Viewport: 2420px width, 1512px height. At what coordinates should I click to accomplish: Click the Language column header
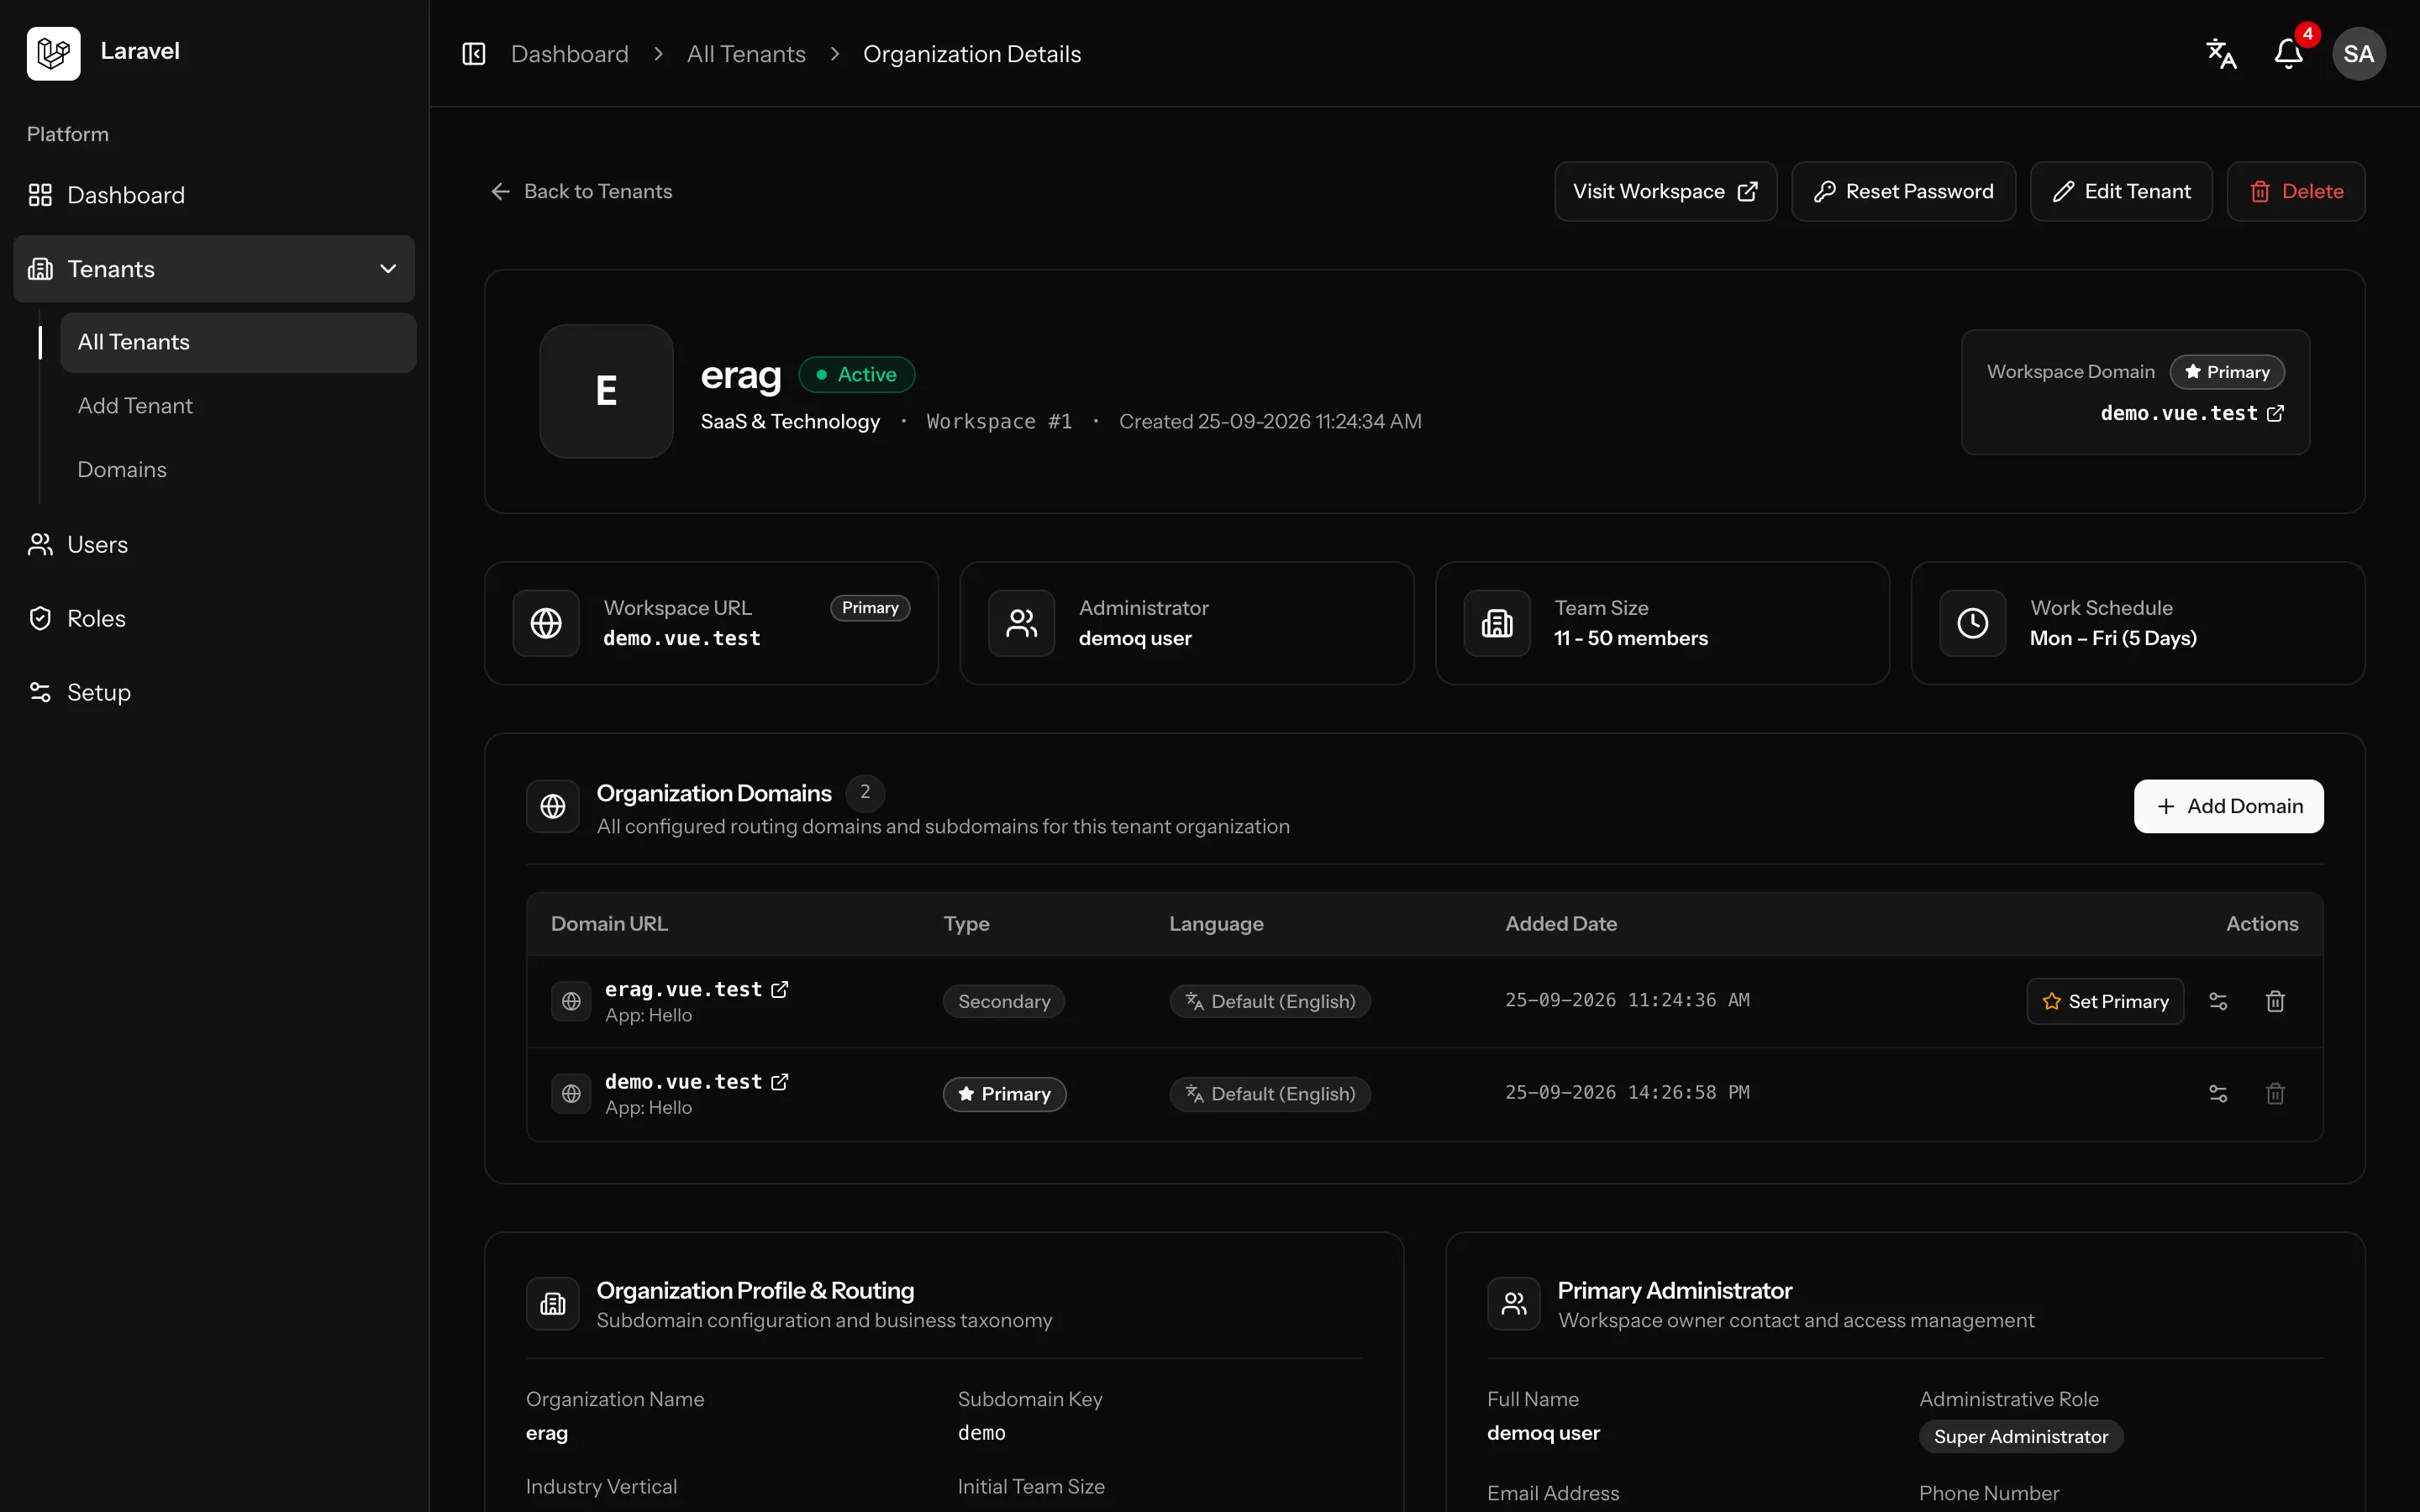pyautogui.click(x=1216, y=924)
